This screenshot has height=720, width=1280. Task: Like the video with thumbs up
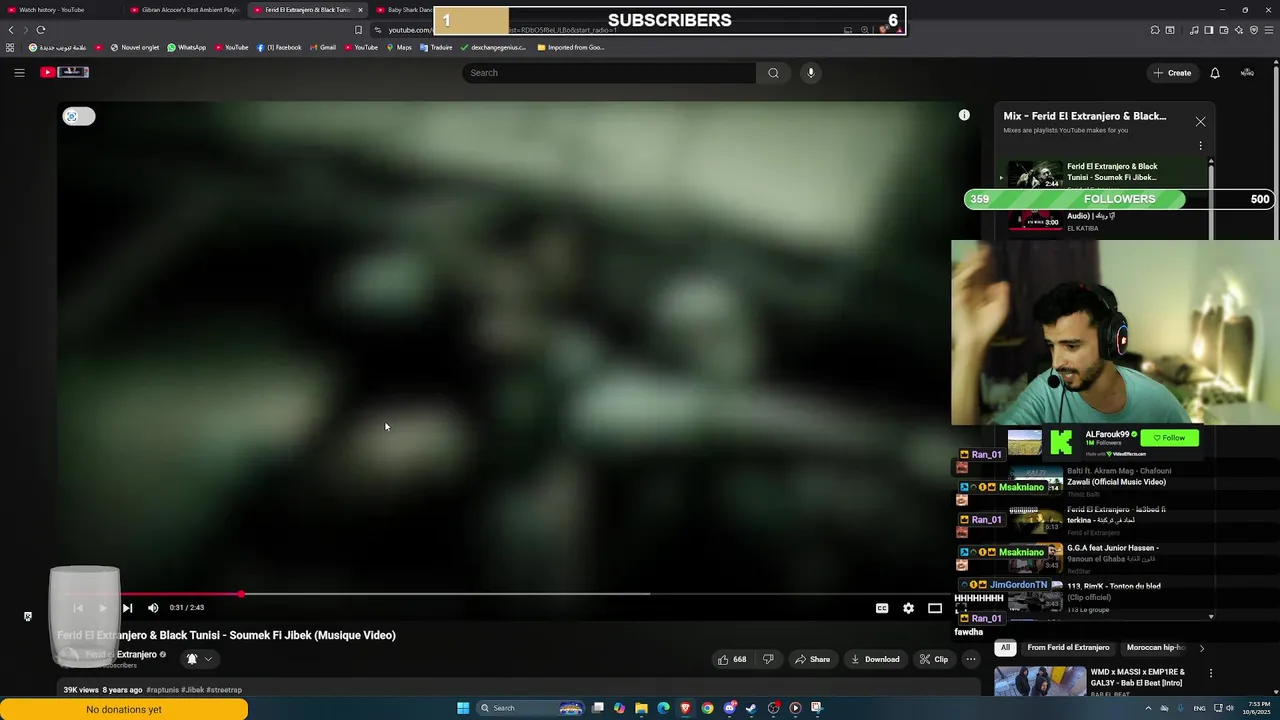(731, 659)
